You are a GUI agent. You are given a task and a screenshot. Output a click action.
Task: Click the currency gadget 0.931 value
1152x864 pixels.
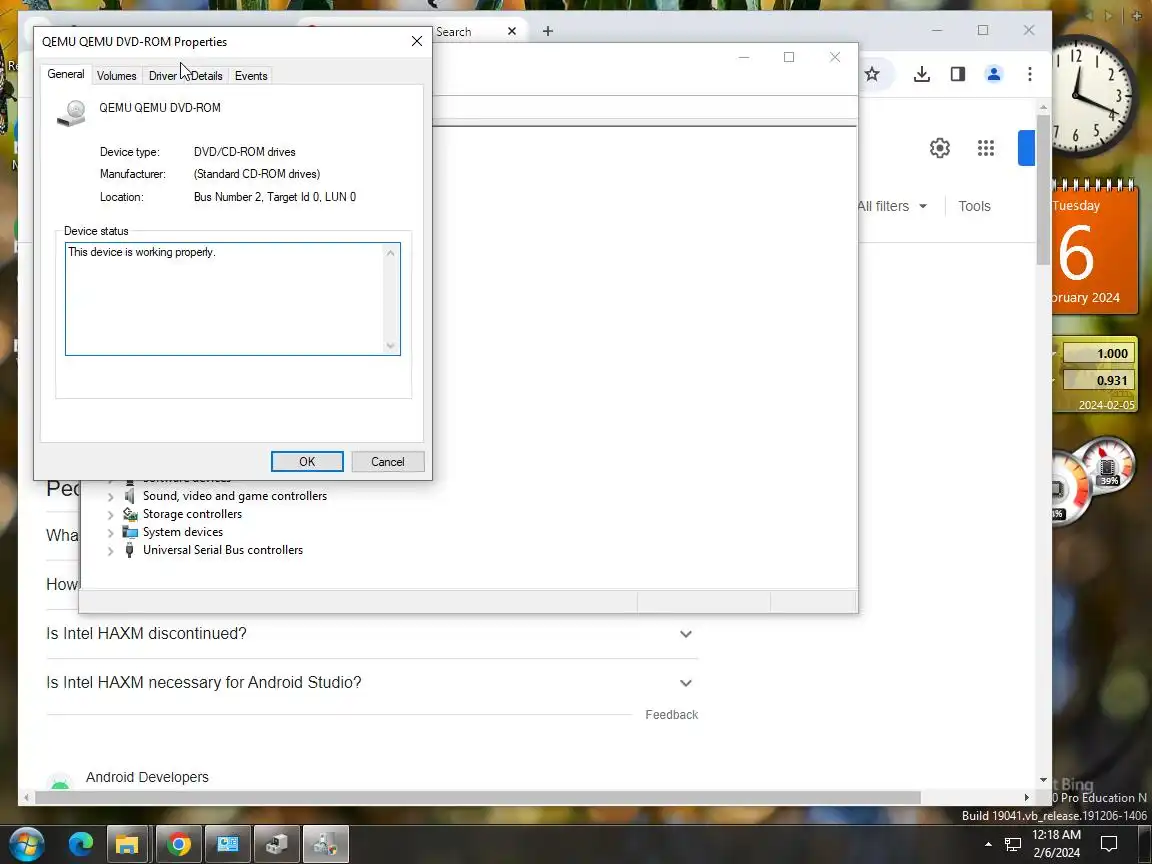pyautogui.click(x=1099, y=381)
